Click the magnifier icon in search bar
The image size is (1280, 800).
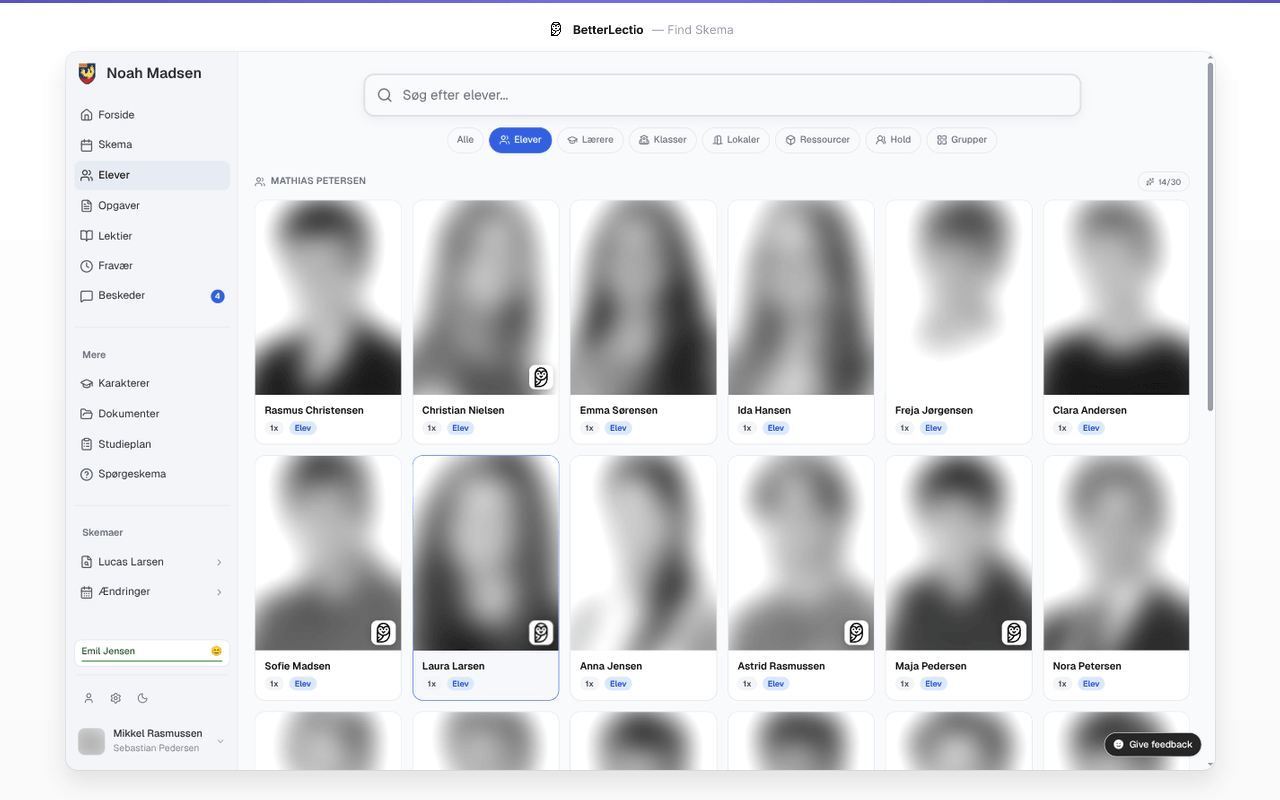coord(385,96)
